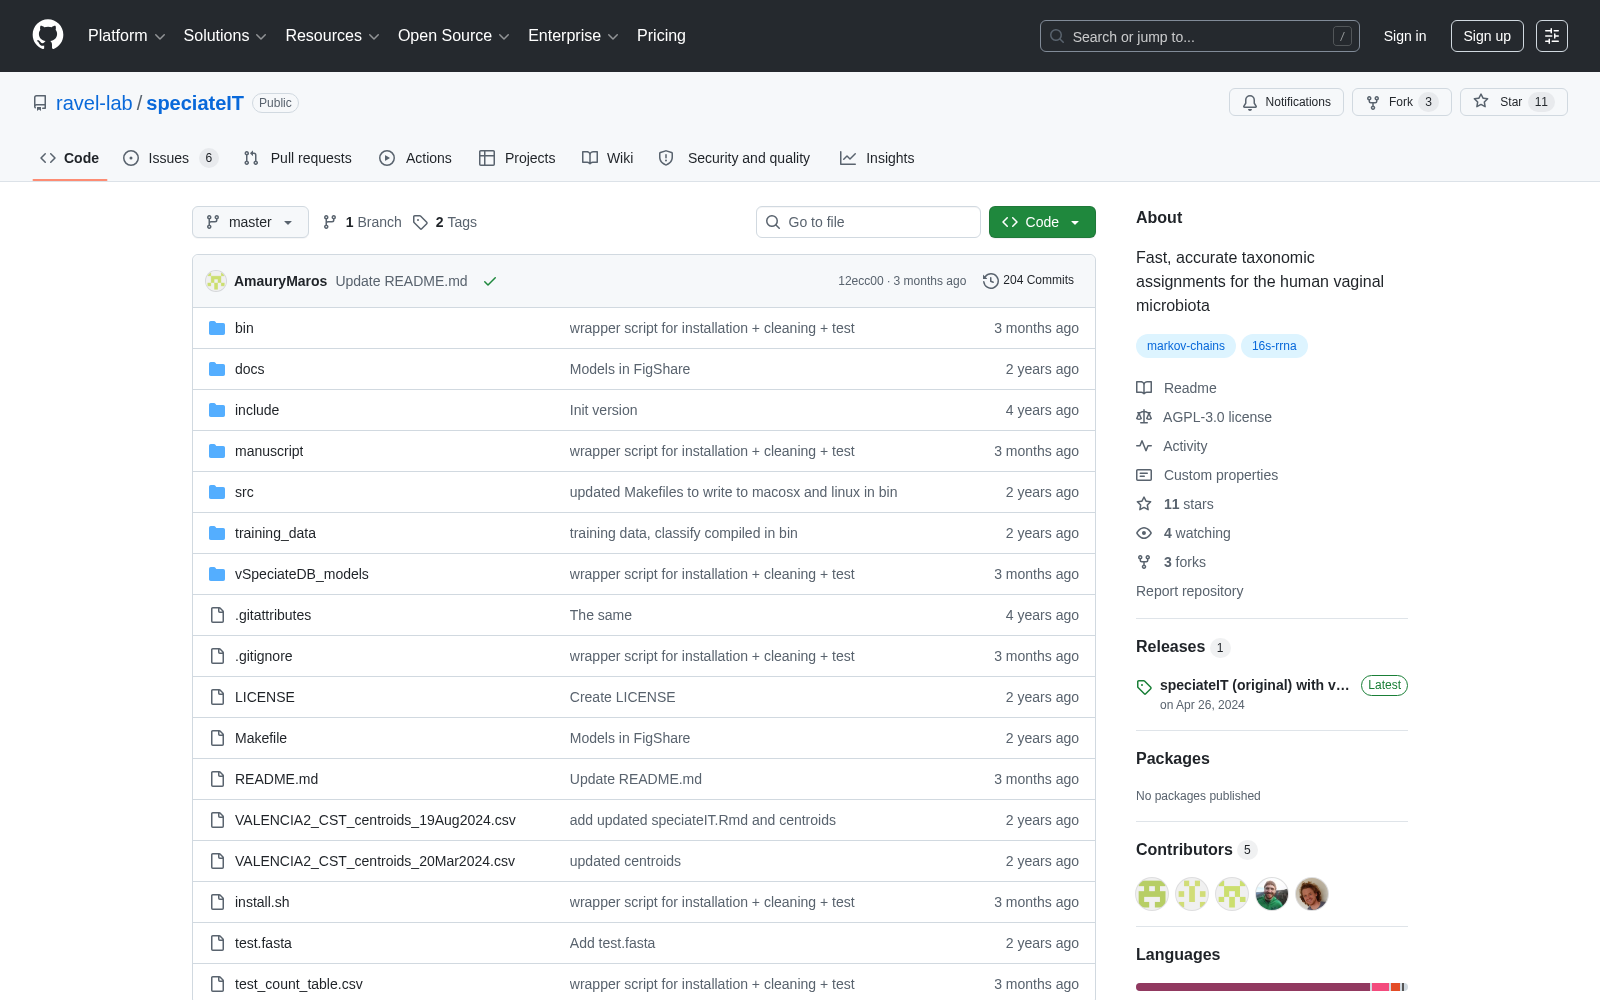Screen dimensions: 1600x1000
Task: Open the vSpeciateDB_models folder
Action: point(302,574)
